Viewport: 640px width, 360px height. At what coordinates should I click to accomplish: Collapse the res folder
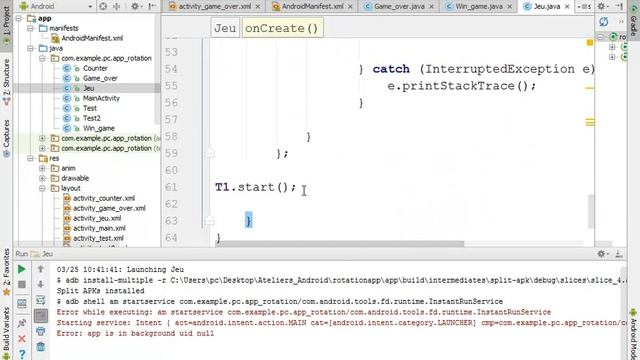30,158
